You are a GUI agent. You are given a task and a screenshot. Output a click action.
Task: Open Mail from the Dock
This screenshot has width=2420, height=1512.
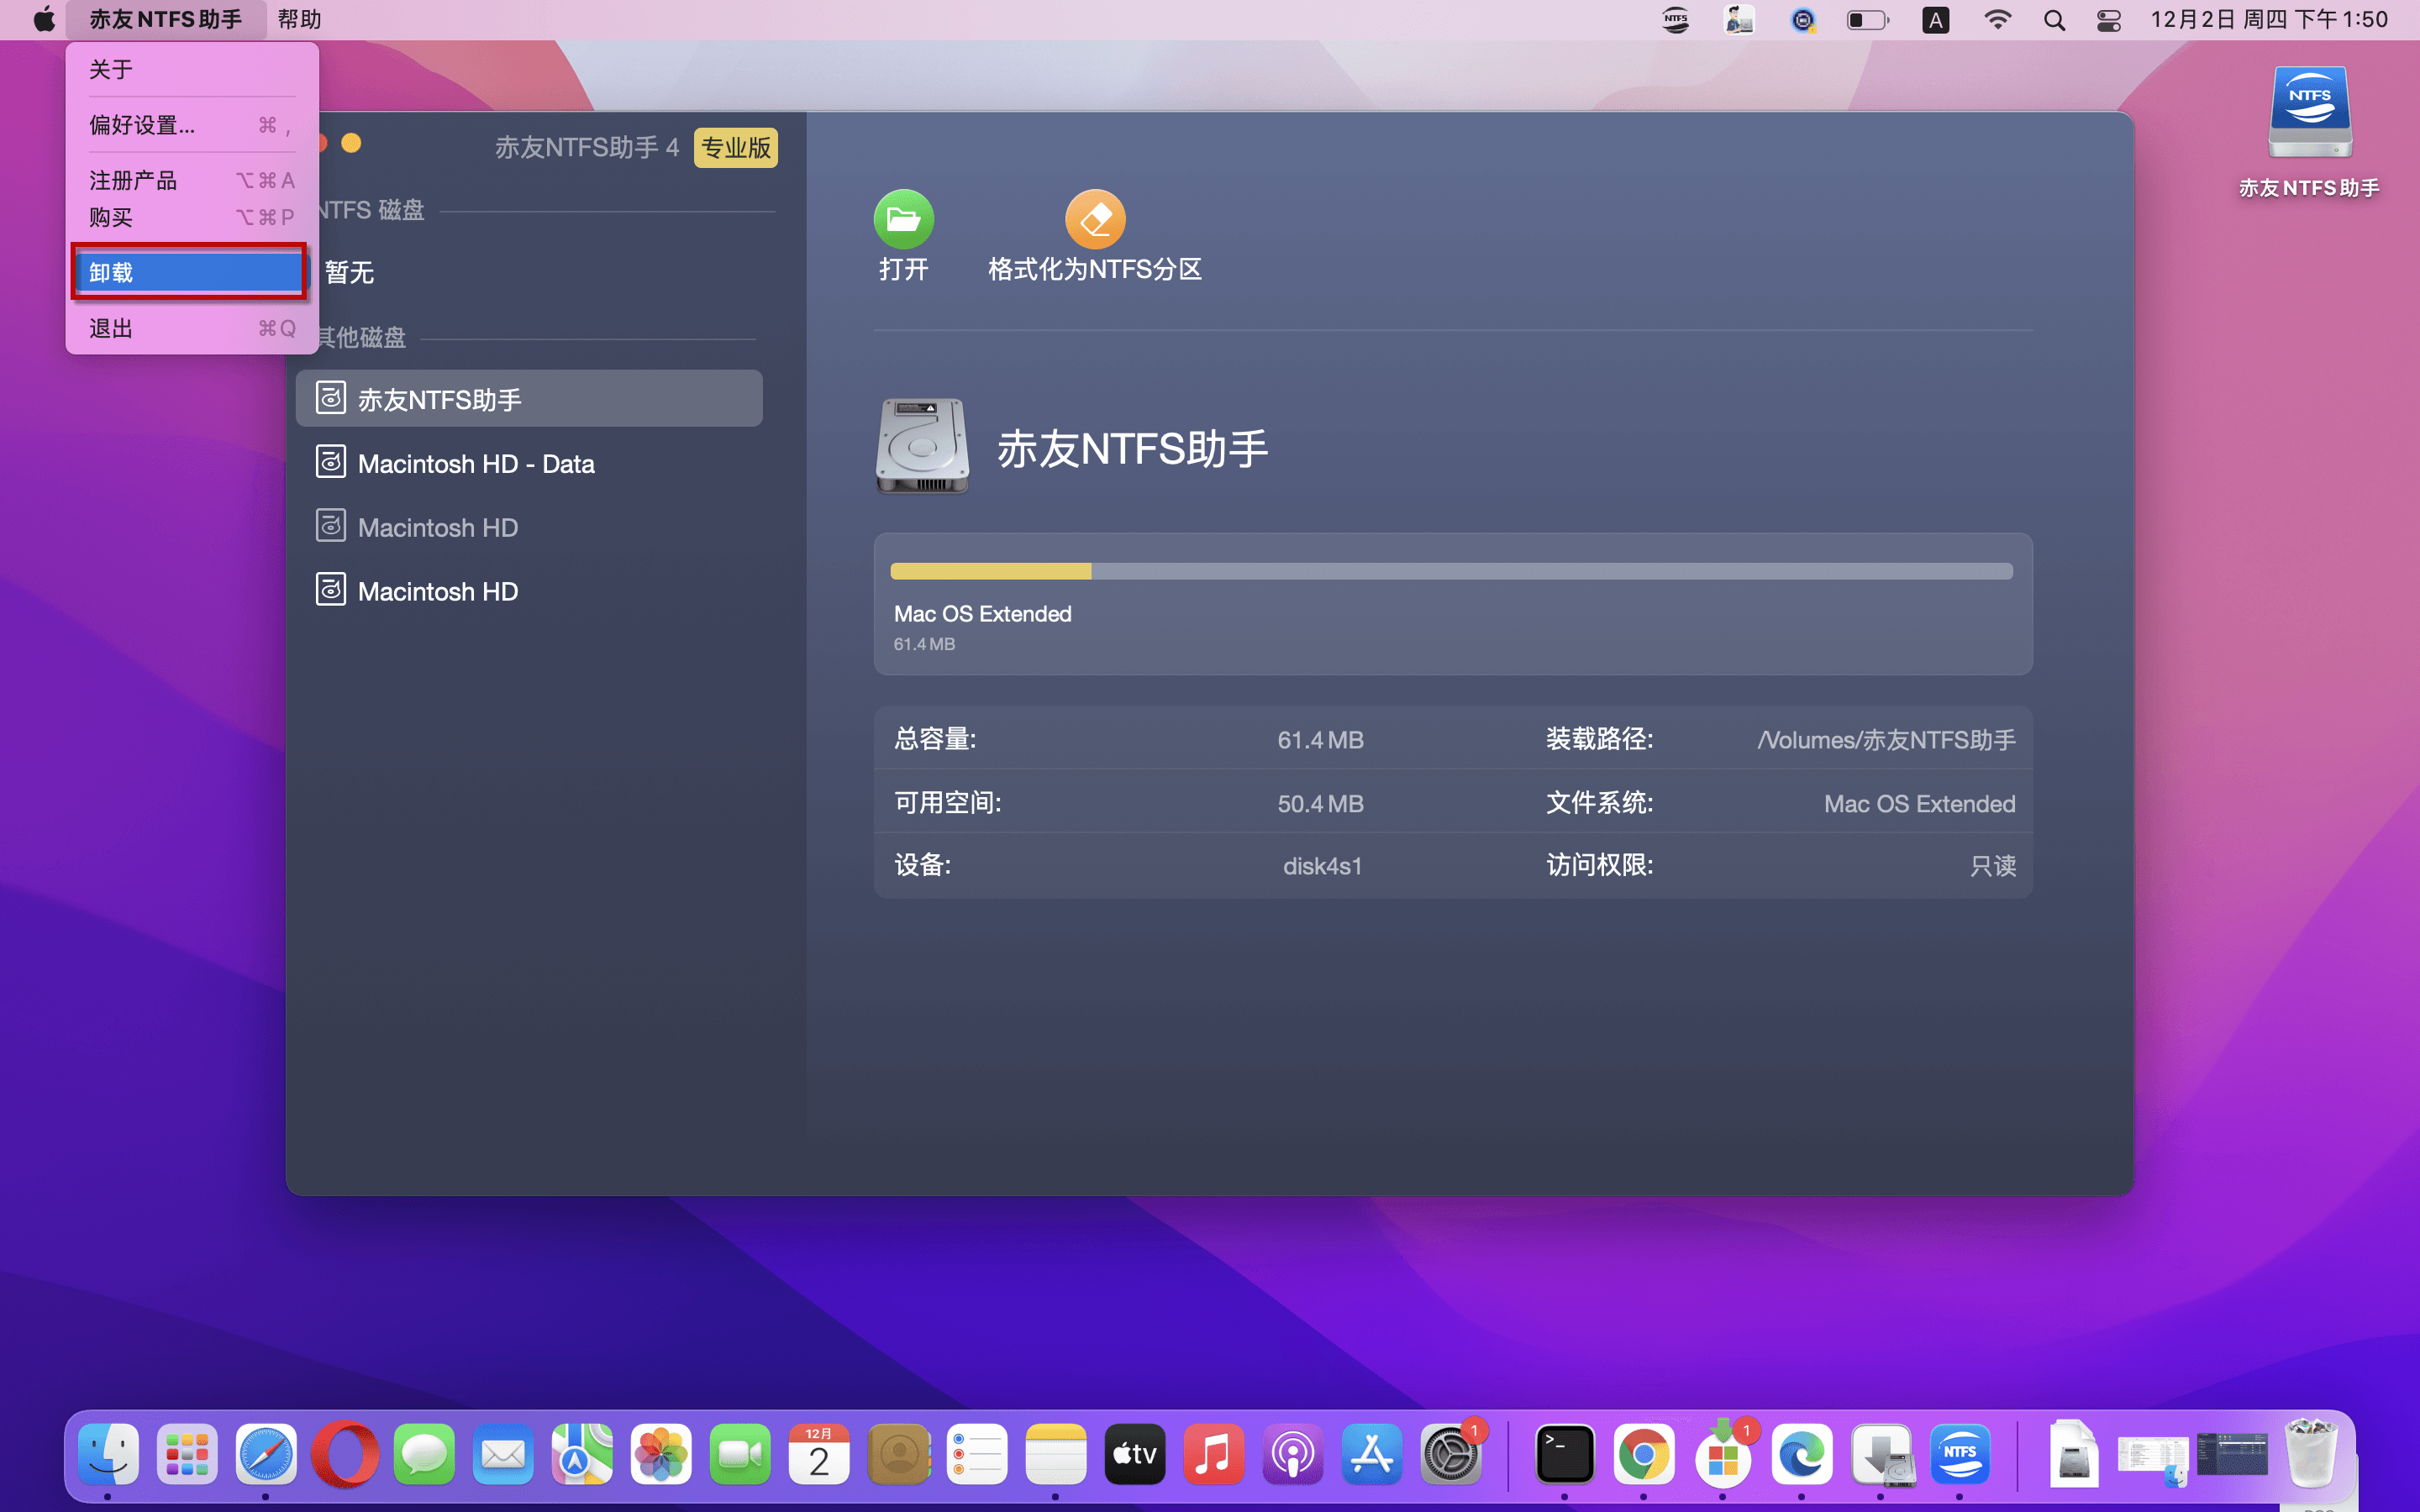coord(503,1453)
